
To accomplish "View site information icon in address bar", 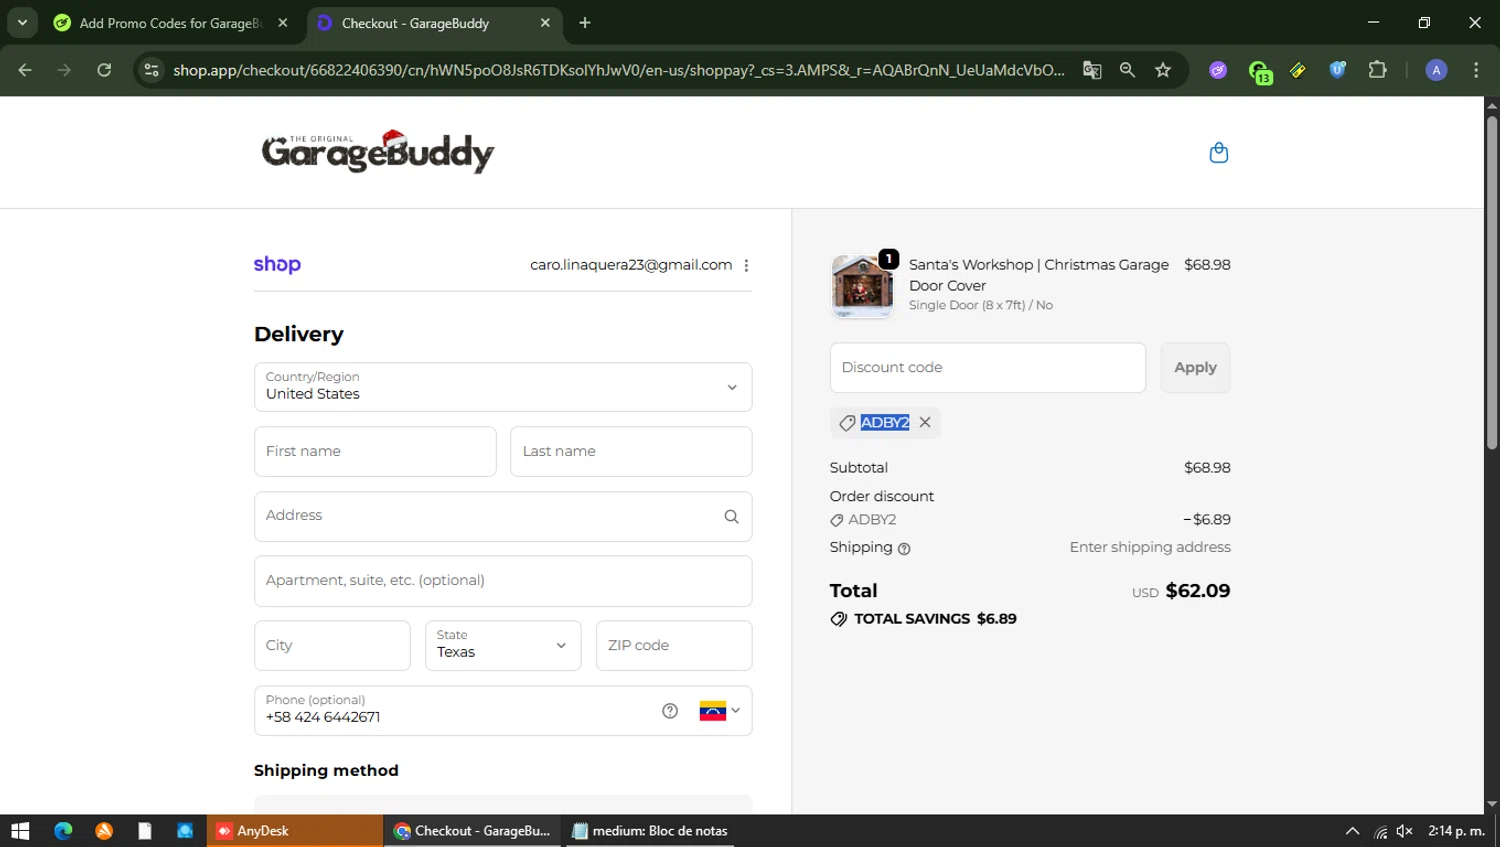I will click(151, 70).
